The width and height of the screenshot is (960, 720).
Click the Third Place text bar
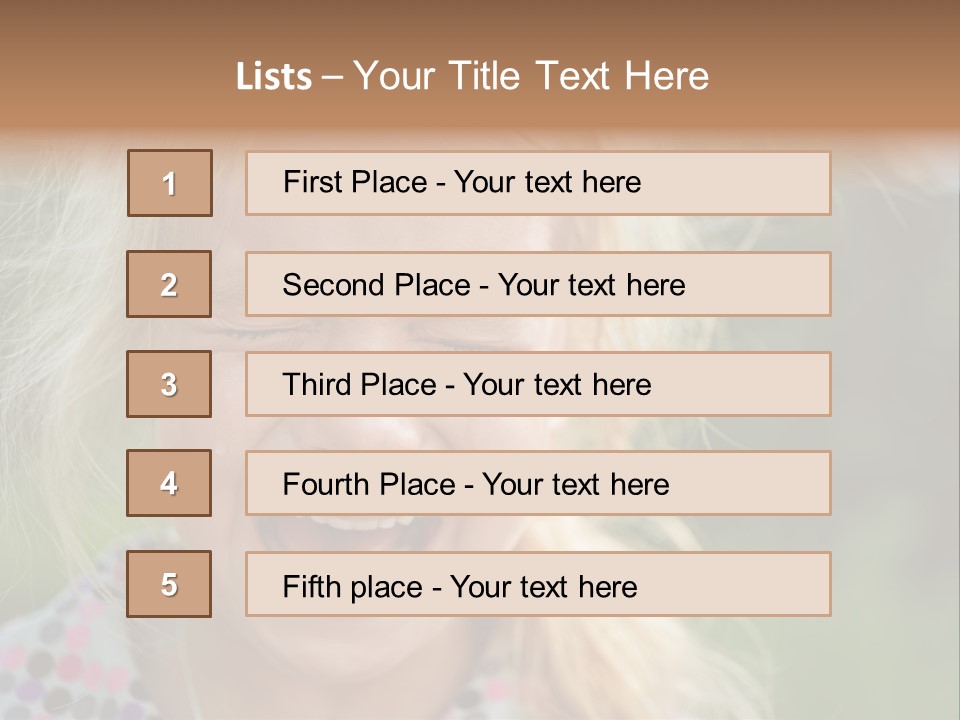click(x=538, y=384)
